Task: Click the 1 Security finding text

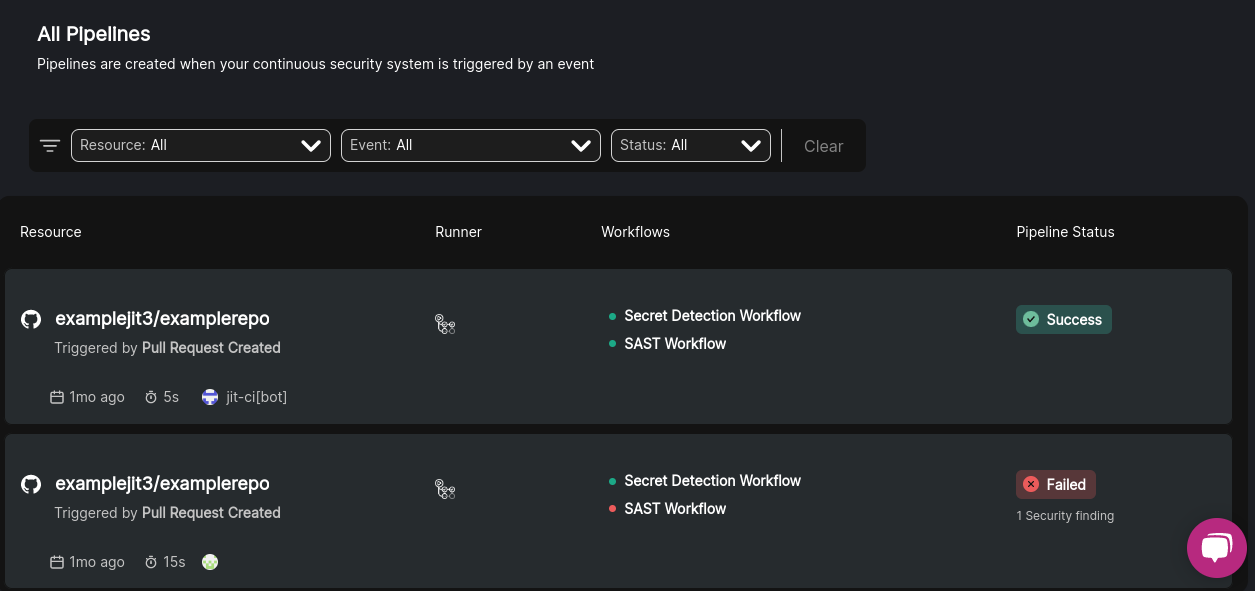Action: [1065, 516]
